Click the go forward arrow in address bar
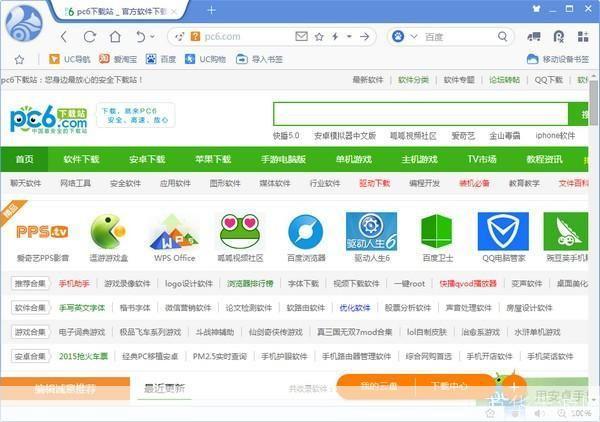600x422 pixels. pos(365,37)
